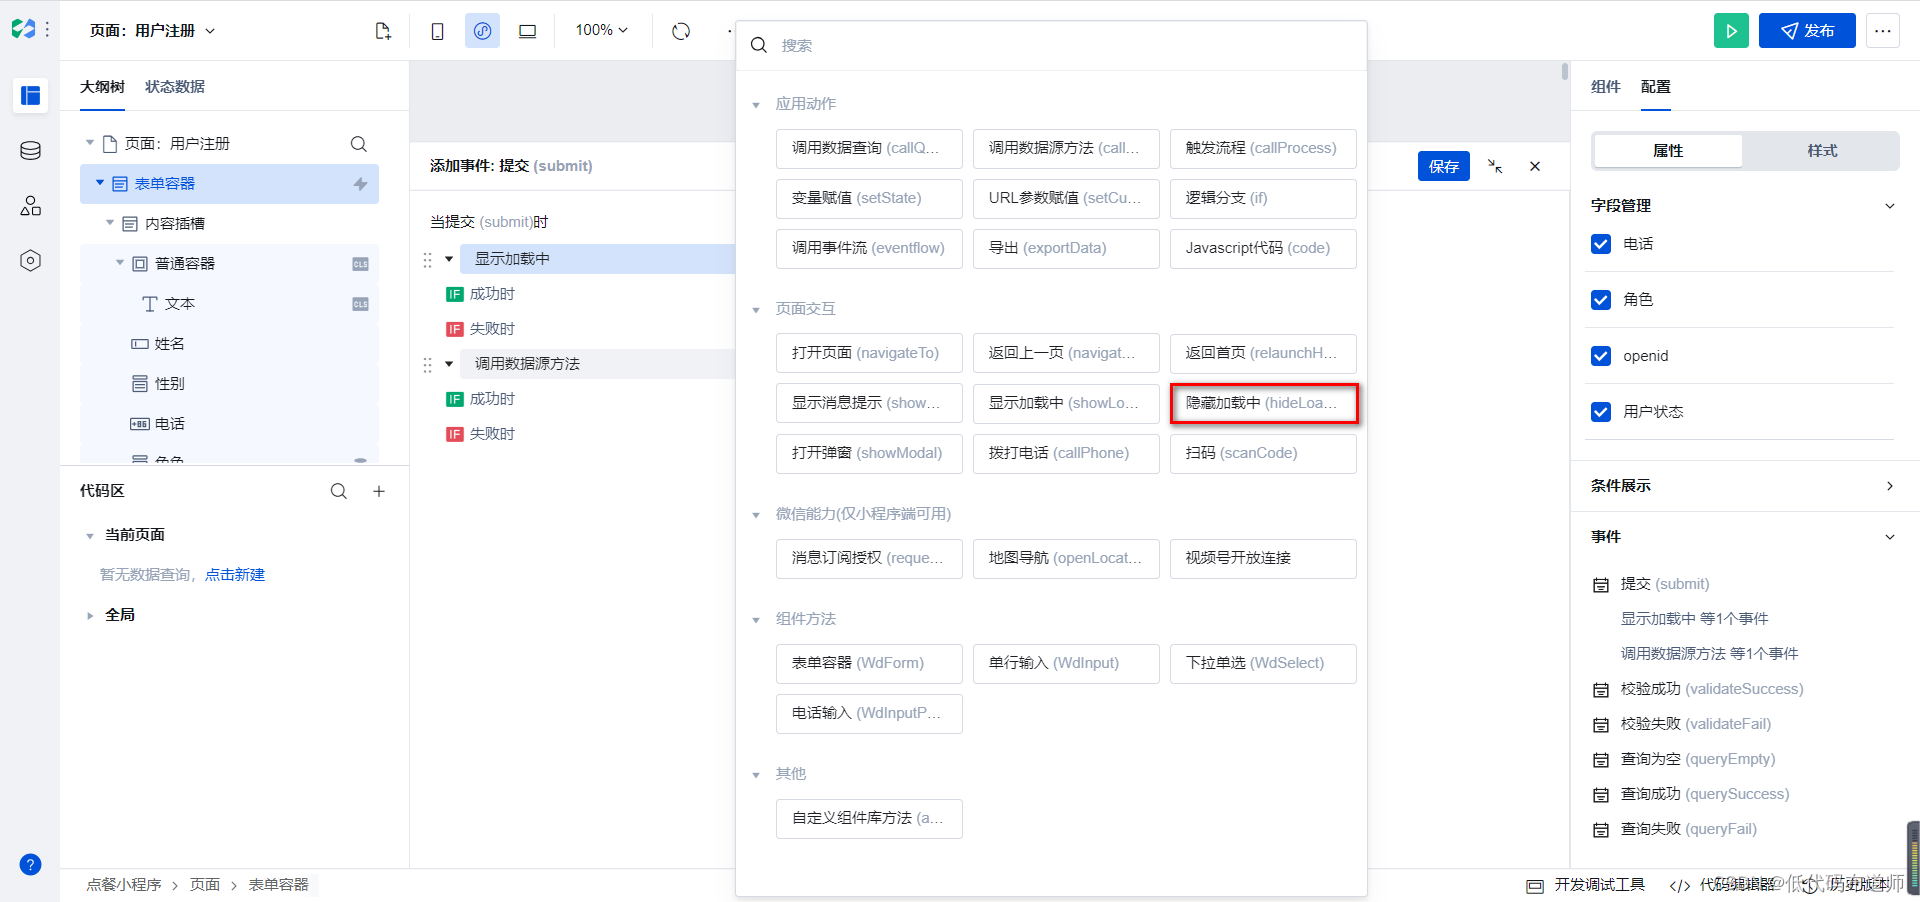
Task: Select the 属性 tab
Action: pos(1668,151)
